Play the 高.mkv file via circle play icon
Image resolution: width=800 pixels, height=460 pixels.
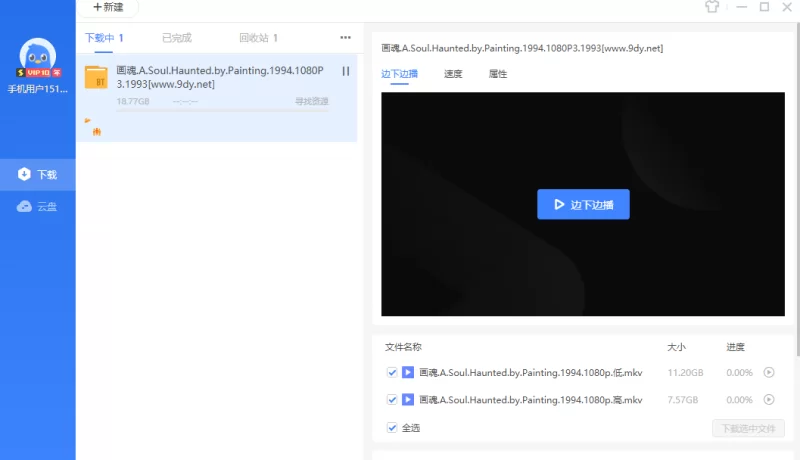tap(769, 400)
